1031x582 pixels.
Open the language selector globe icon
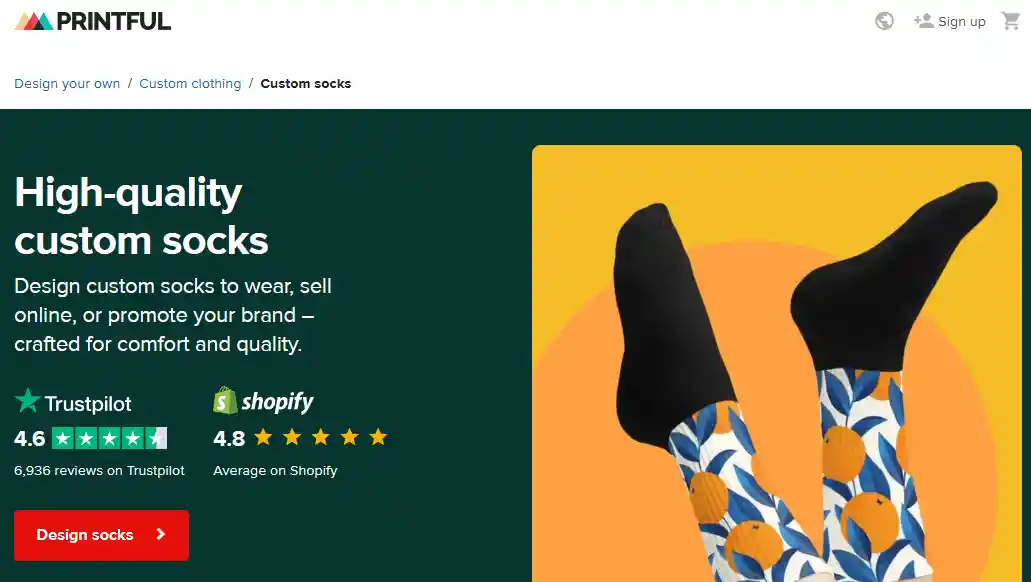click(884, 20)
